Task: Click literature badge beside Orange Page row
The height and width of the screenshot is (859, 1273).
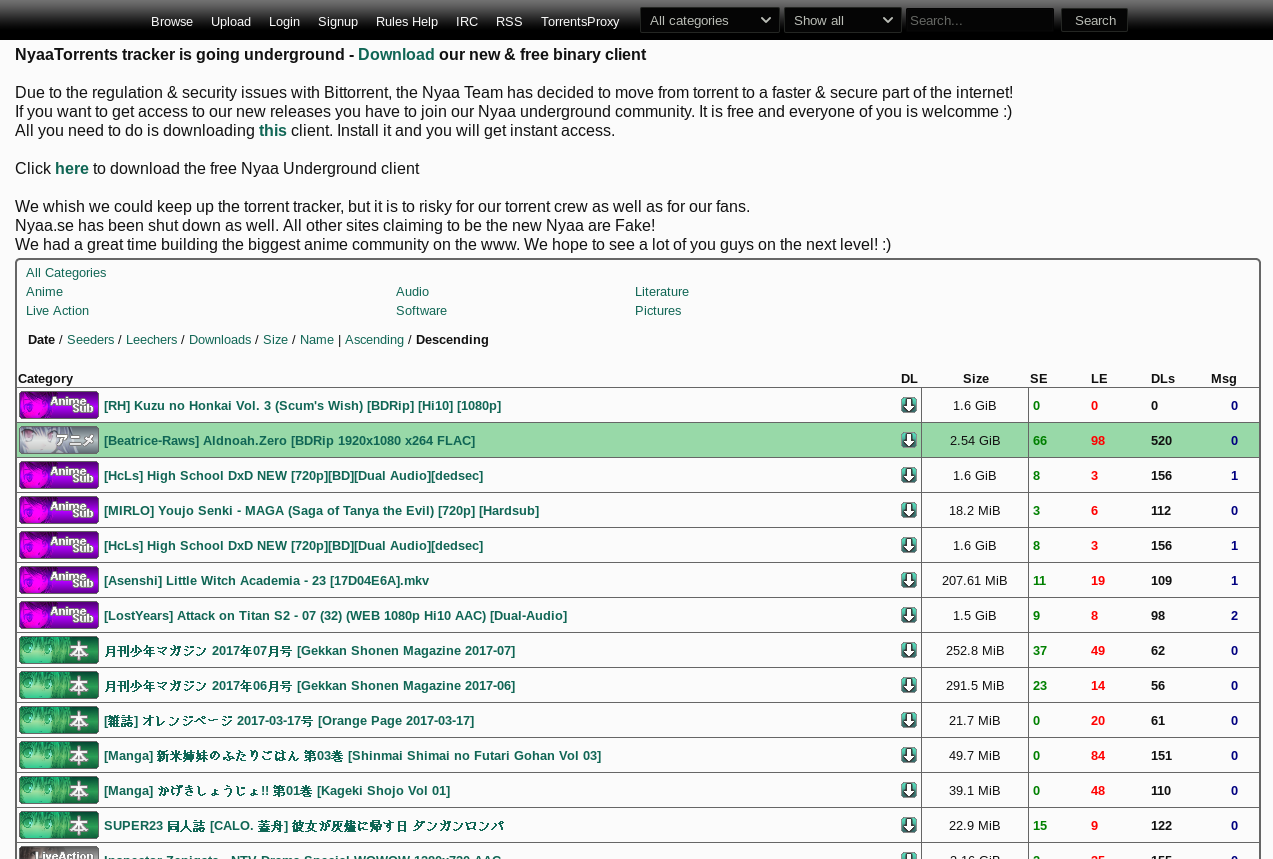Action: click(x=59, y=720)
